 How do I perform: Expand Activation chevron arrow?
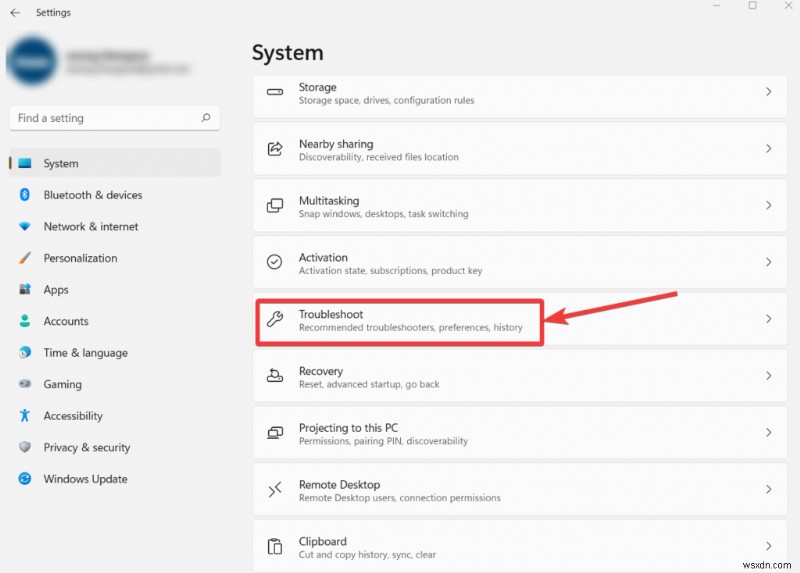click(x=768, y=262)
